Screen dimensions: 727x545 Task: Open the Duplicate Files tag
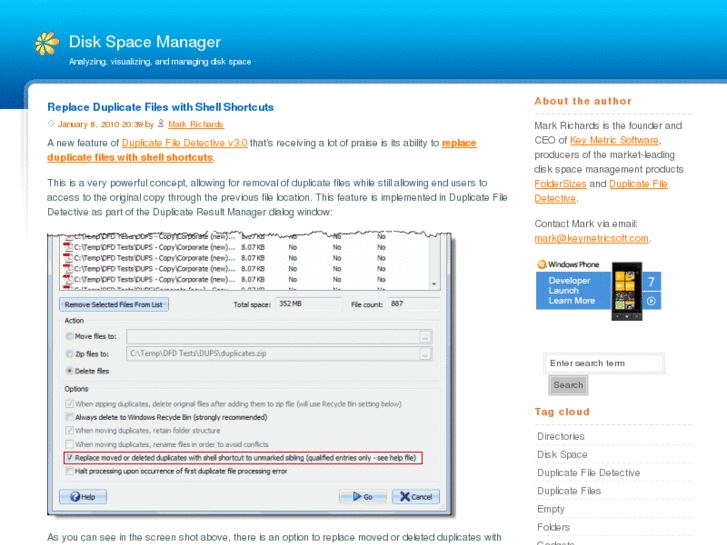click(x=569, y=491)
